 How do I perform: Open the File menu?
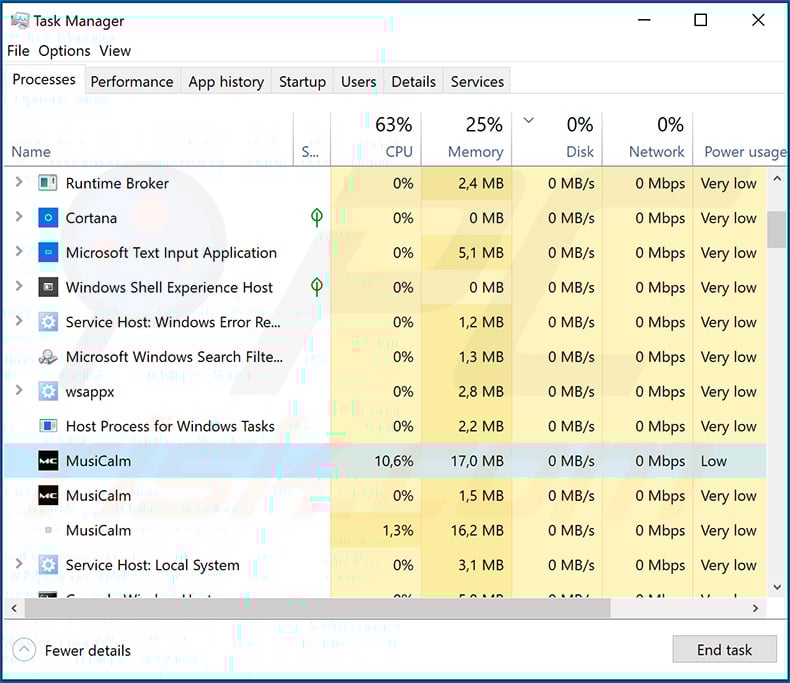(x=18, y=51)
